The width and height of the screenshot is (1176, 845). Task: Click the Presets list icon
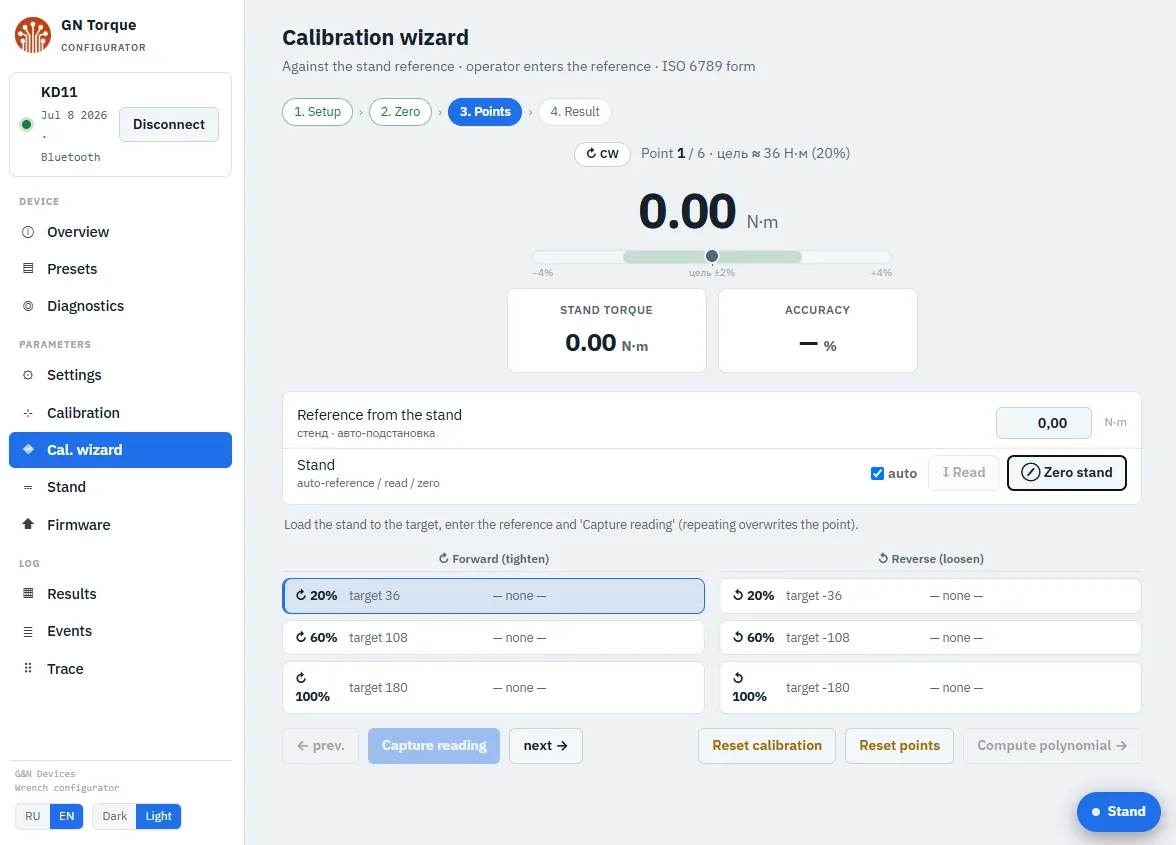(28, 268)
